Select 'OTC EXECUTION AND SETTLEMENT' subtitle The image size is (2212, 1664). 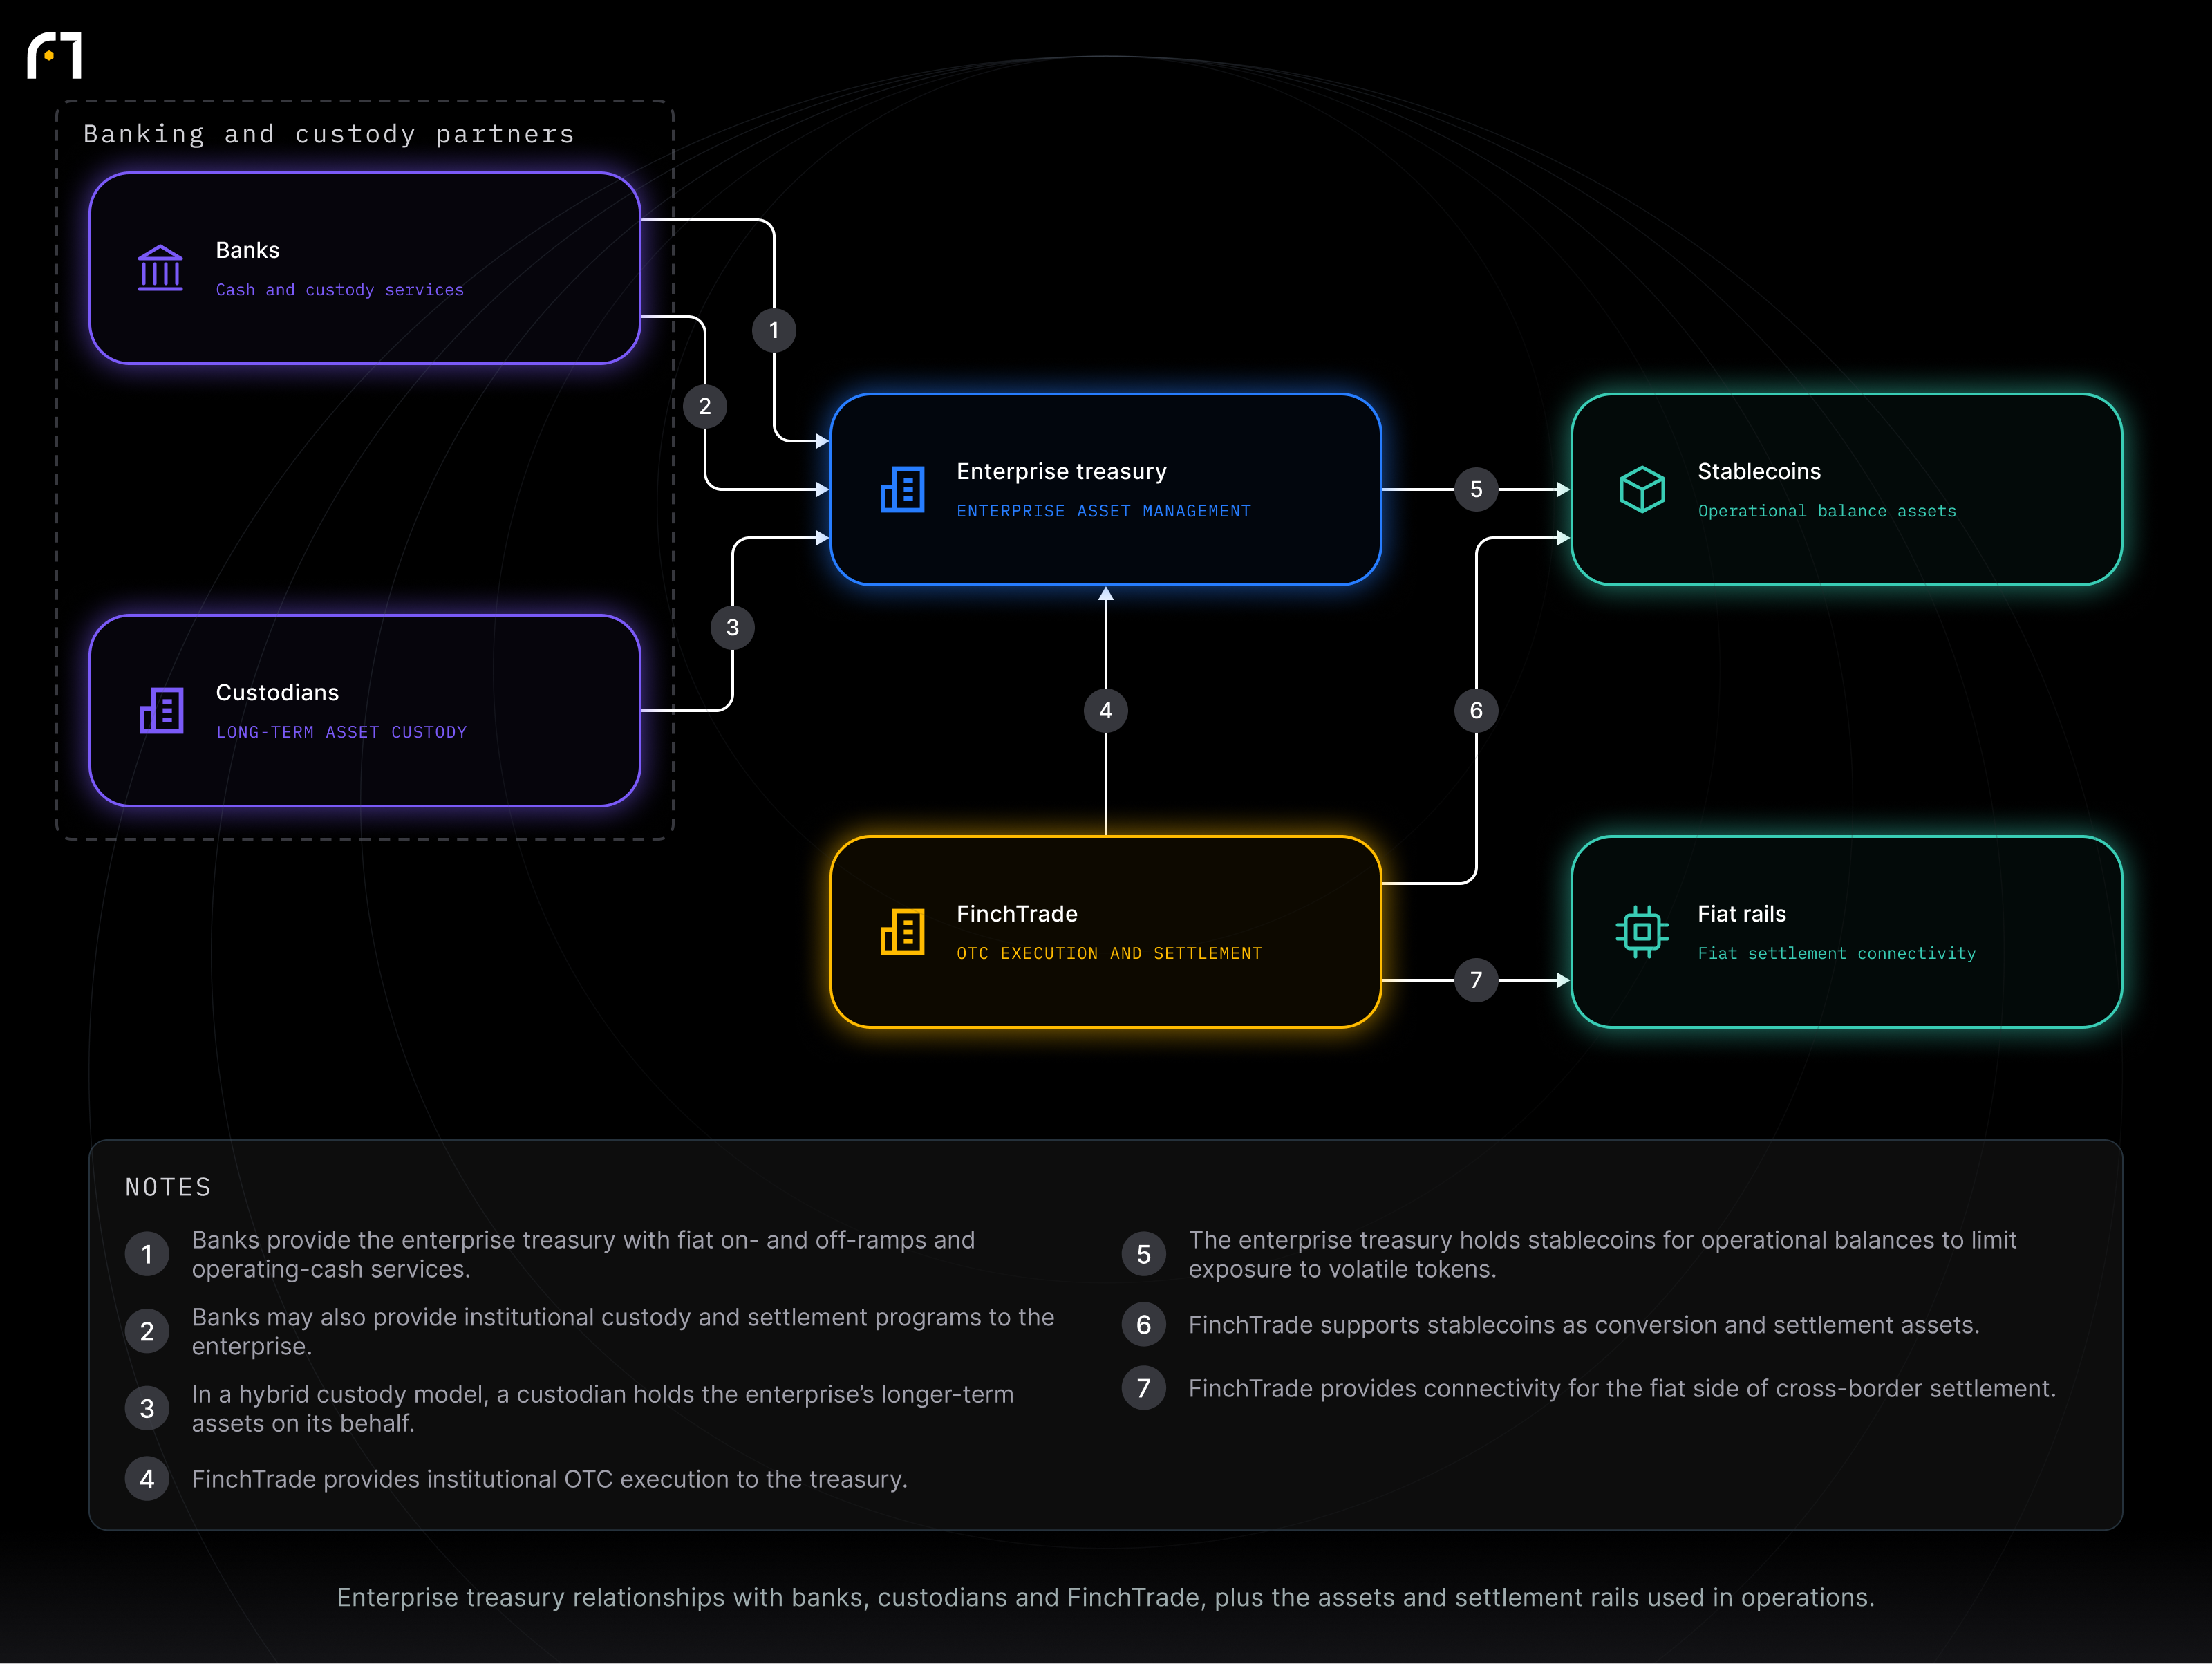(1109, 954)
